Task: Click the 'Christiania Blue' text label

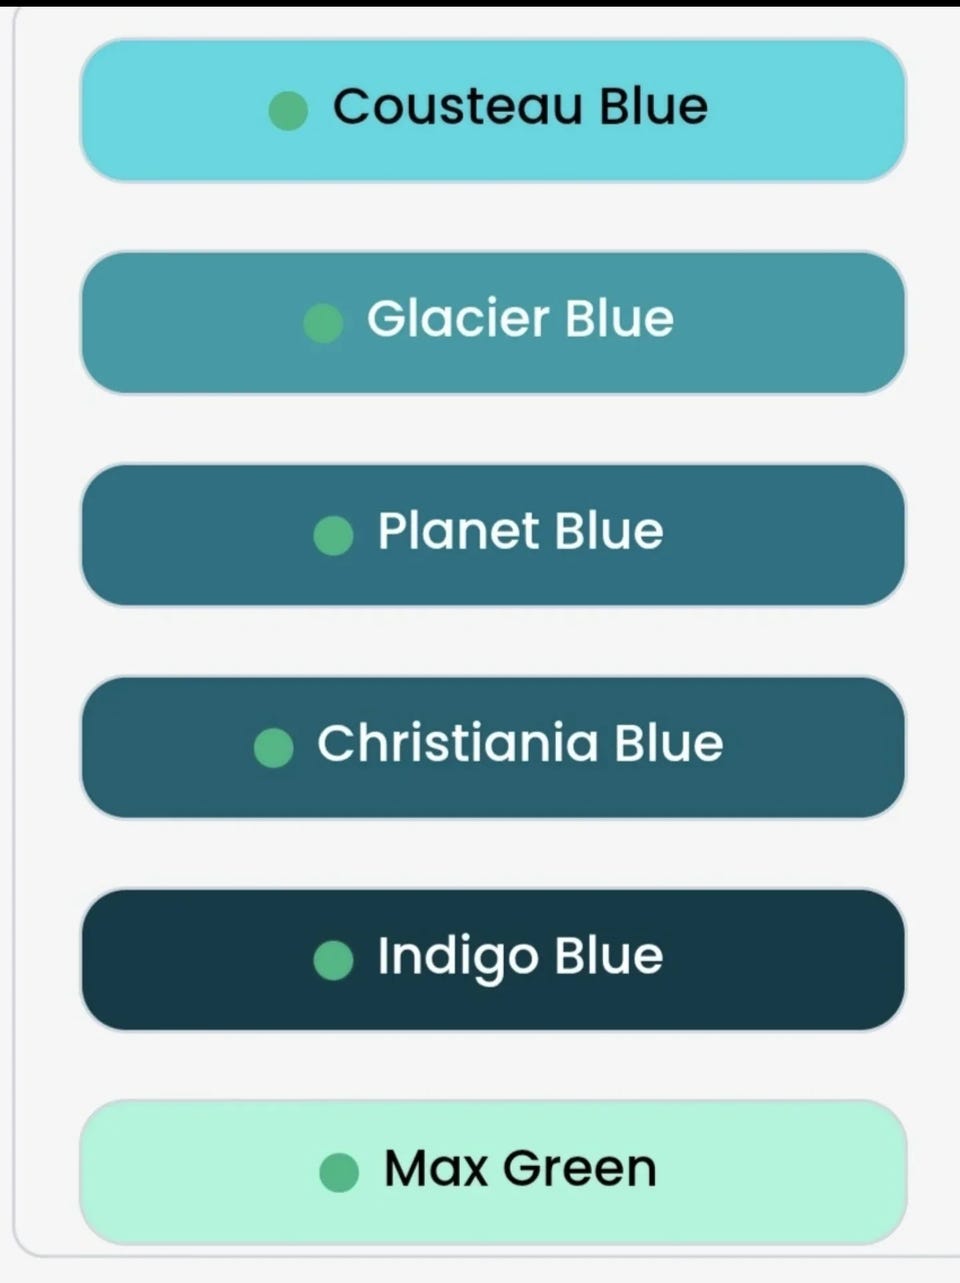Action: 520,743
